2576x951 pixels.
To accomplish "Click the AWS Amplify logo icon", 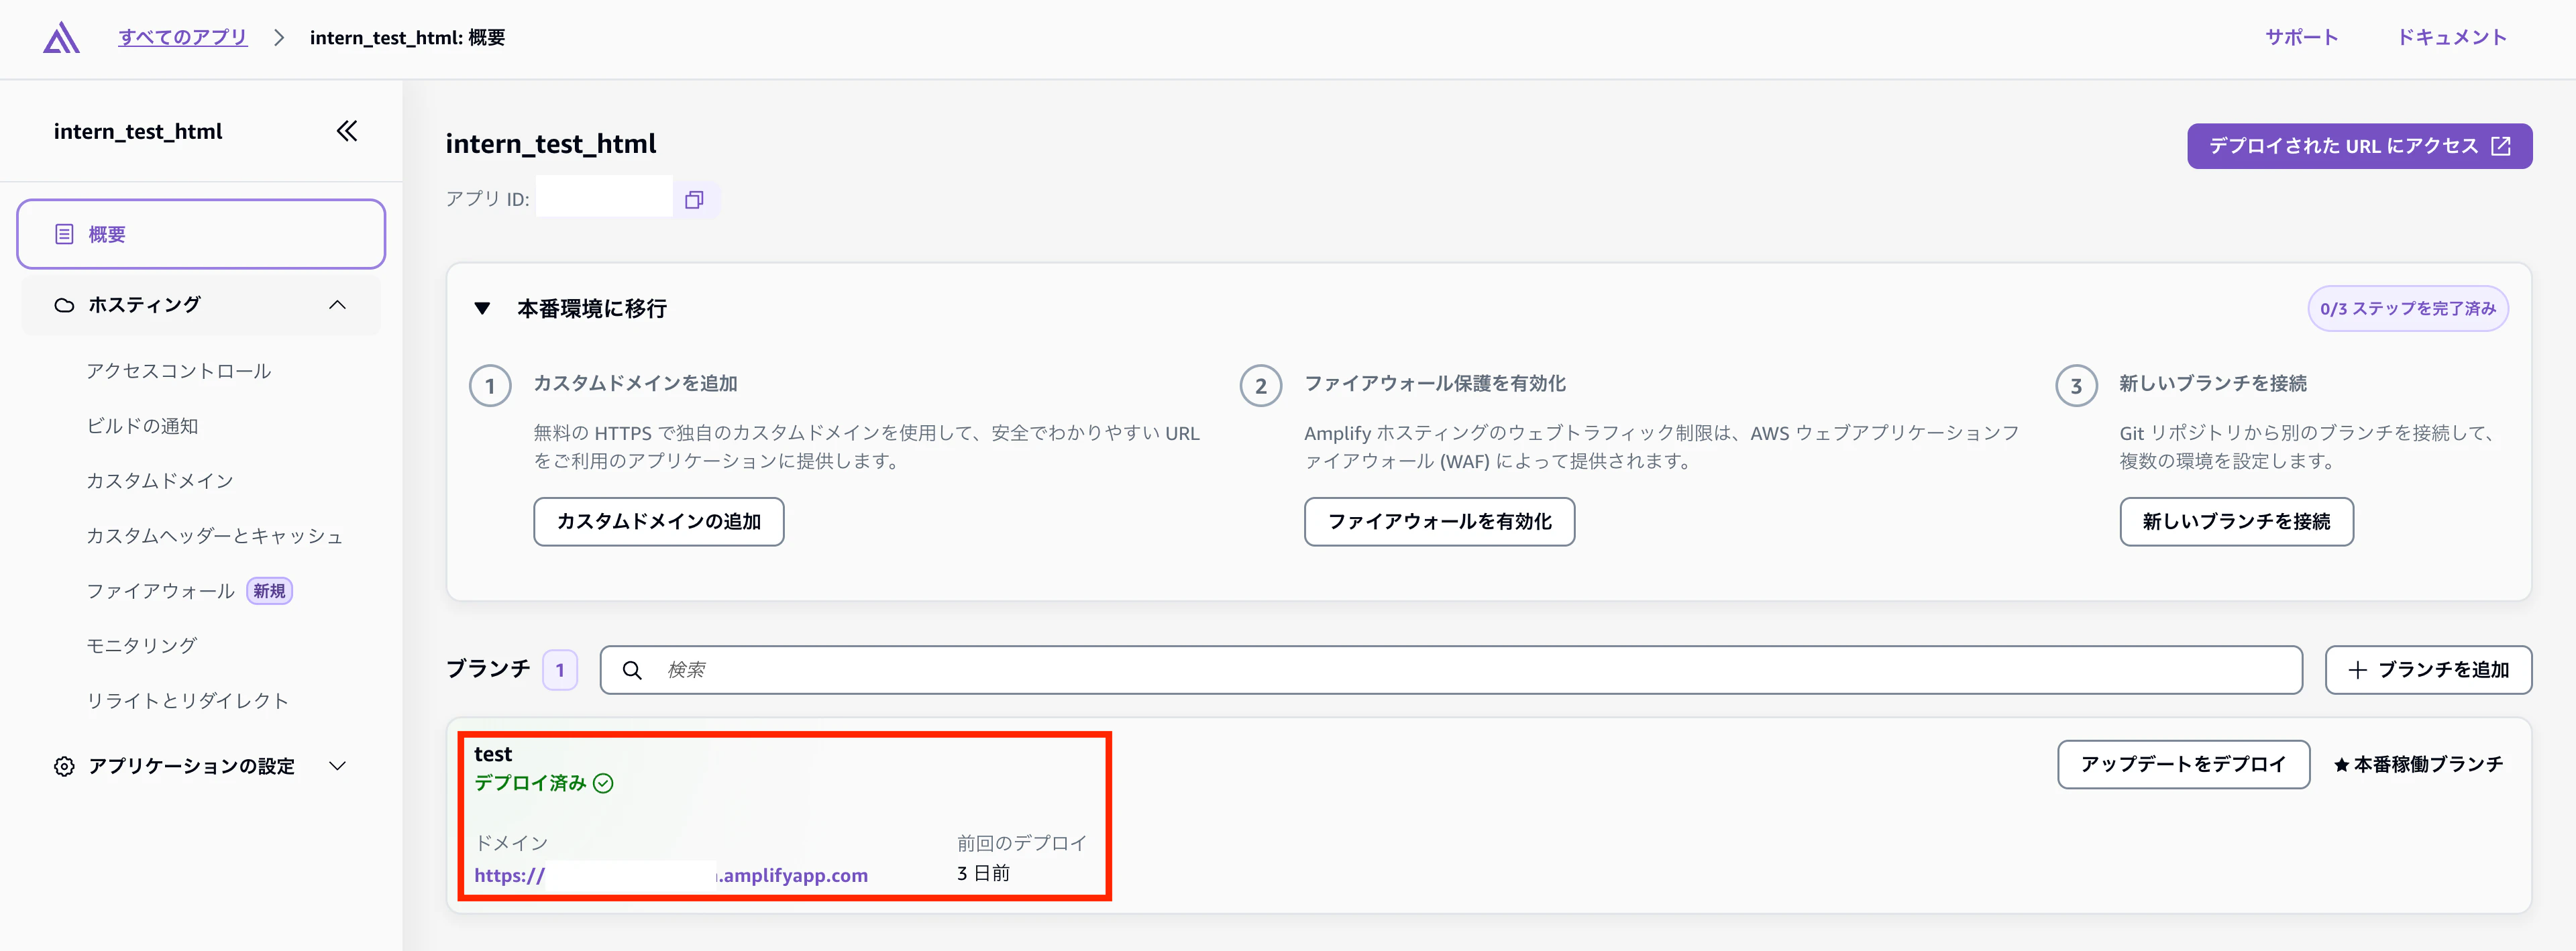I will (60, 37).
